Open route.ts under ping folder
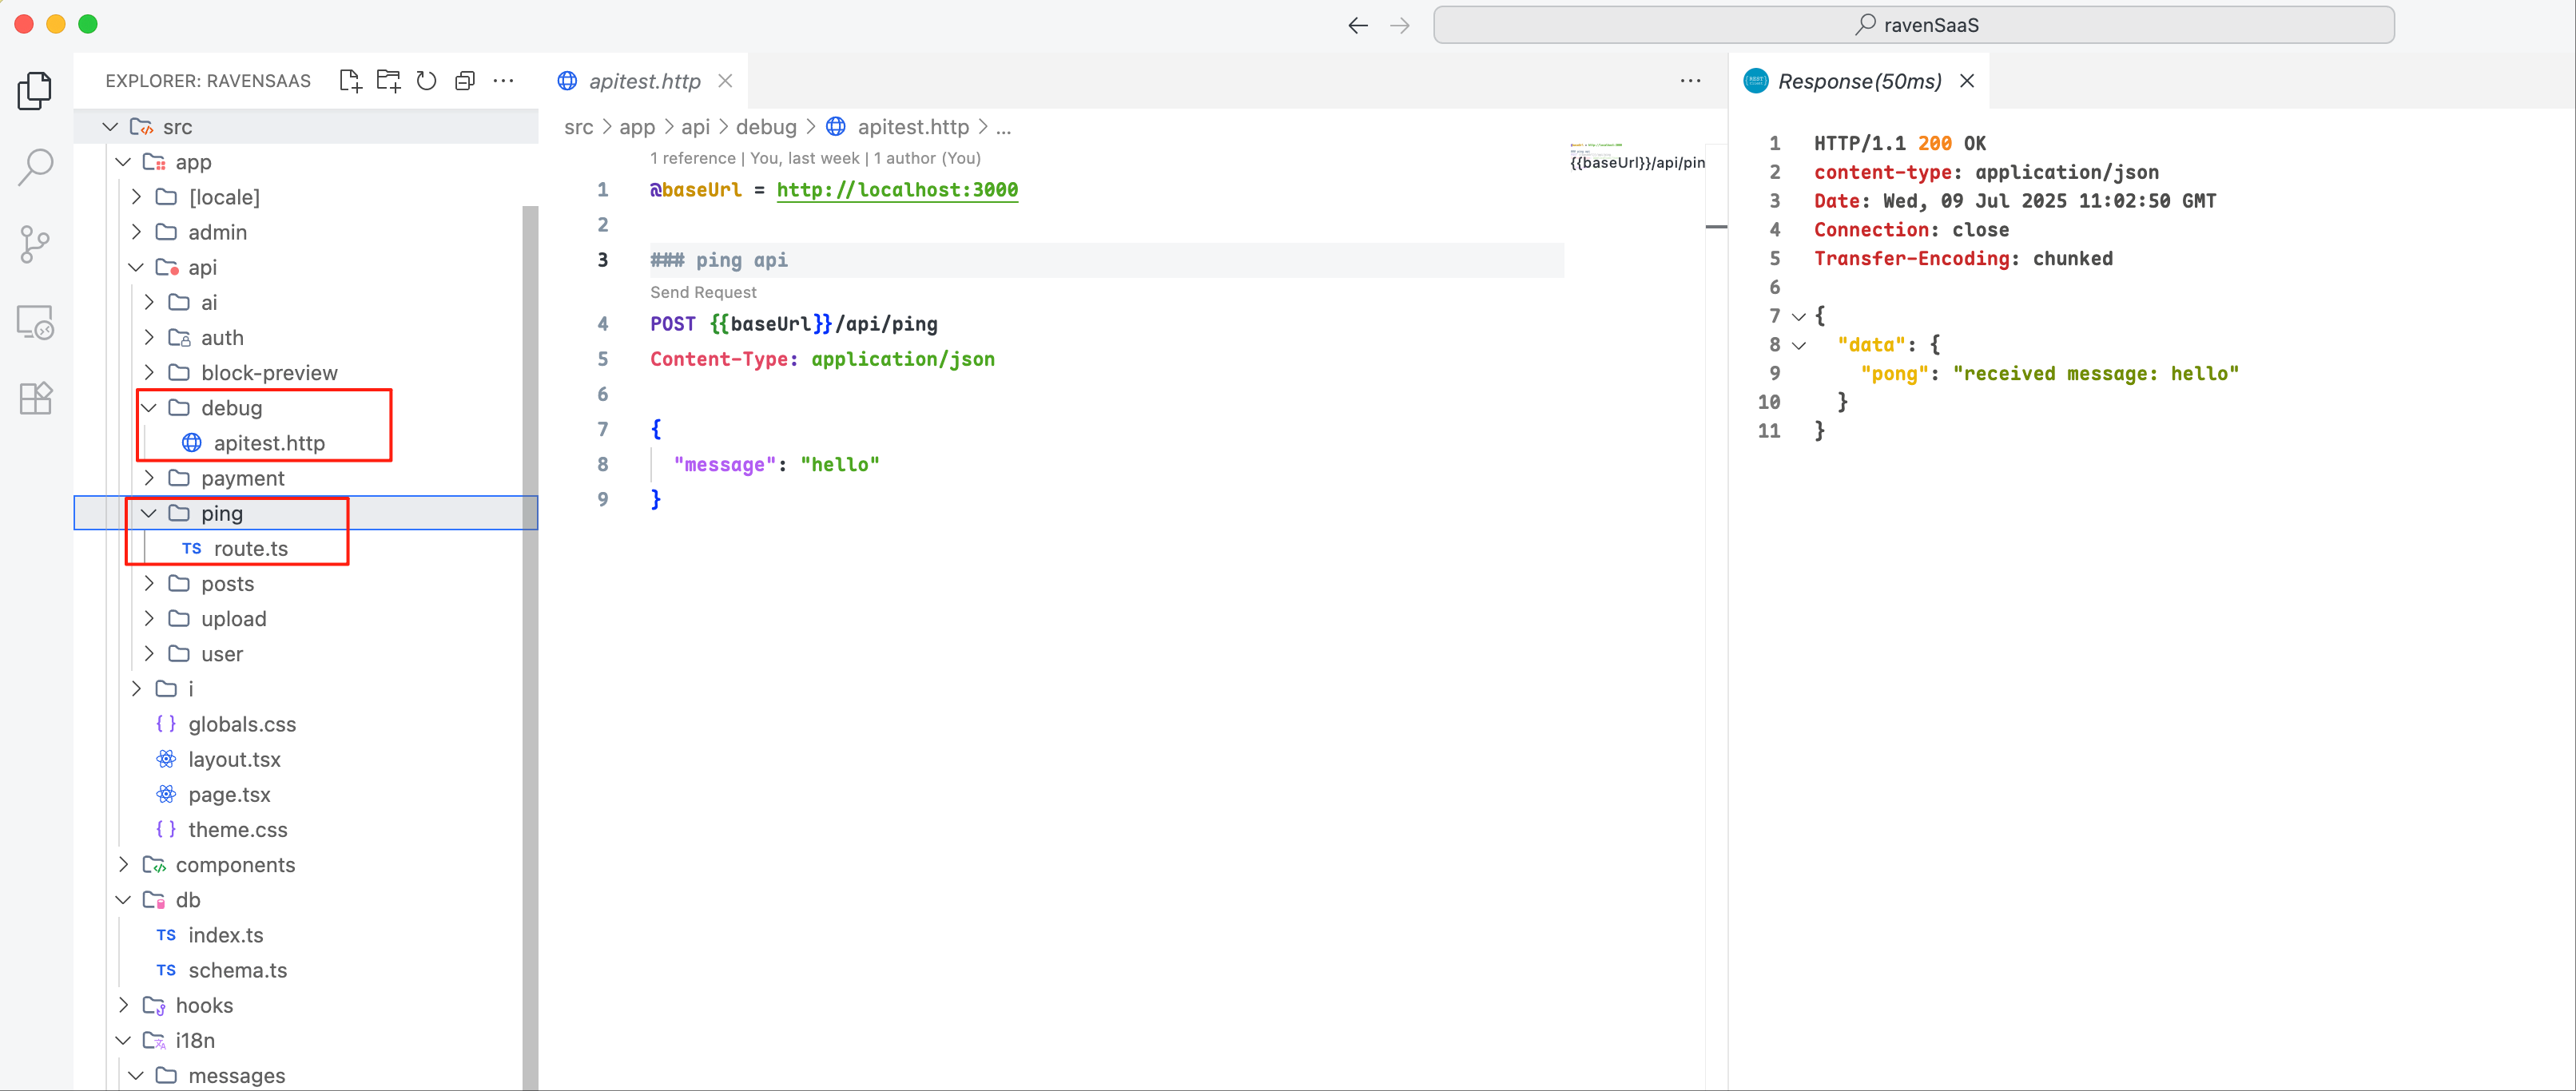 pyautogui.click(x=250, y=549)
